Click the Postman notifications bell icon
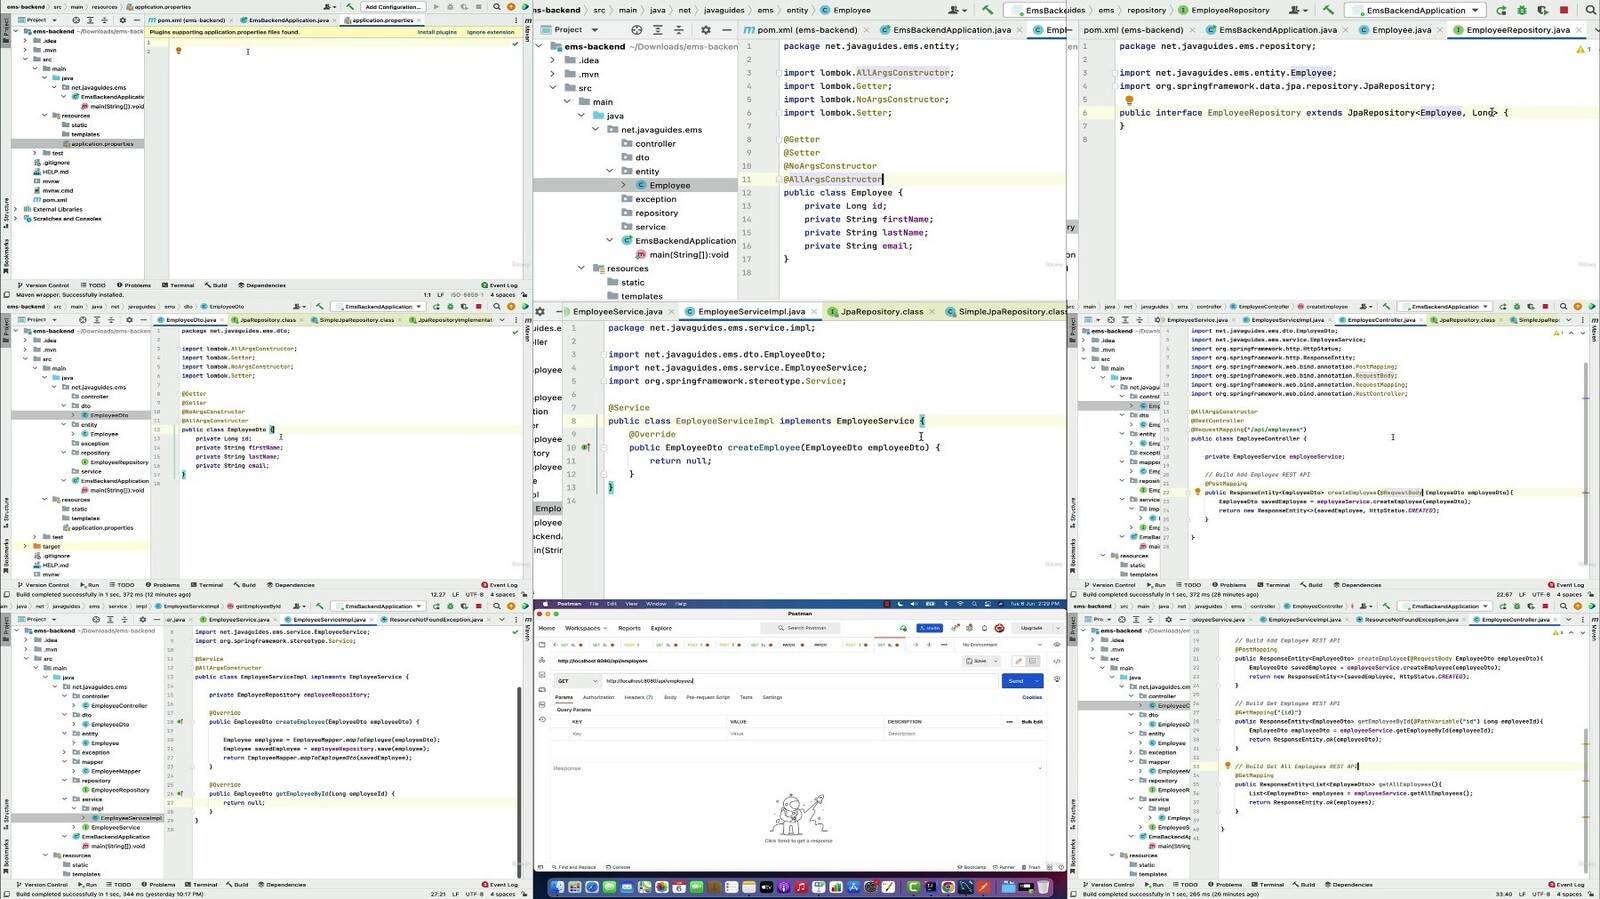This screenshot has height=899, width=1600. (984, 628)
